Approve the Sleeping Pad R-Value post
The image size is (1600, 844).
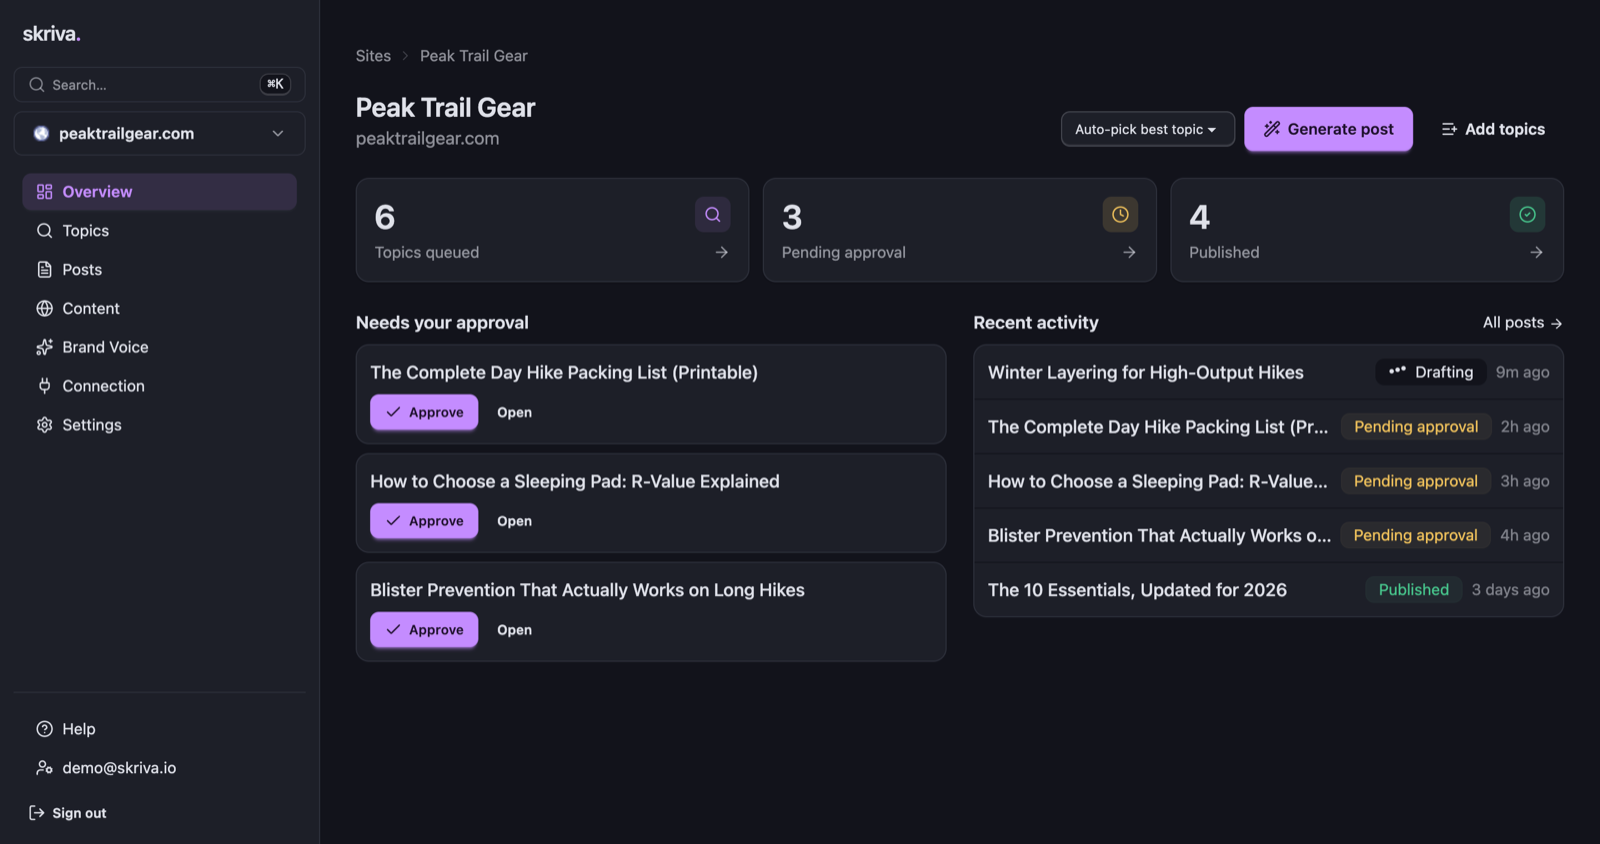(424, 521)
